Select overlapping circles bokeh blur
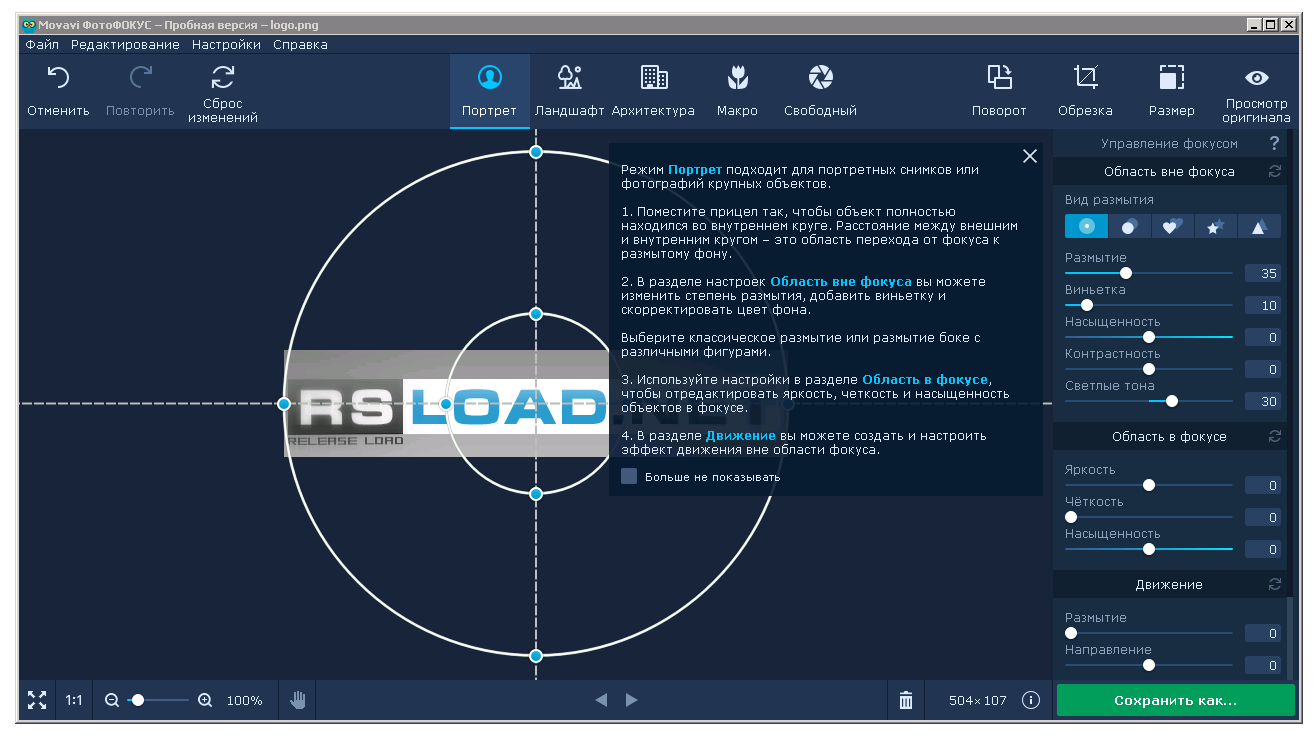The height and width of the screenshot is (737, 1315). coord(1129,226)
